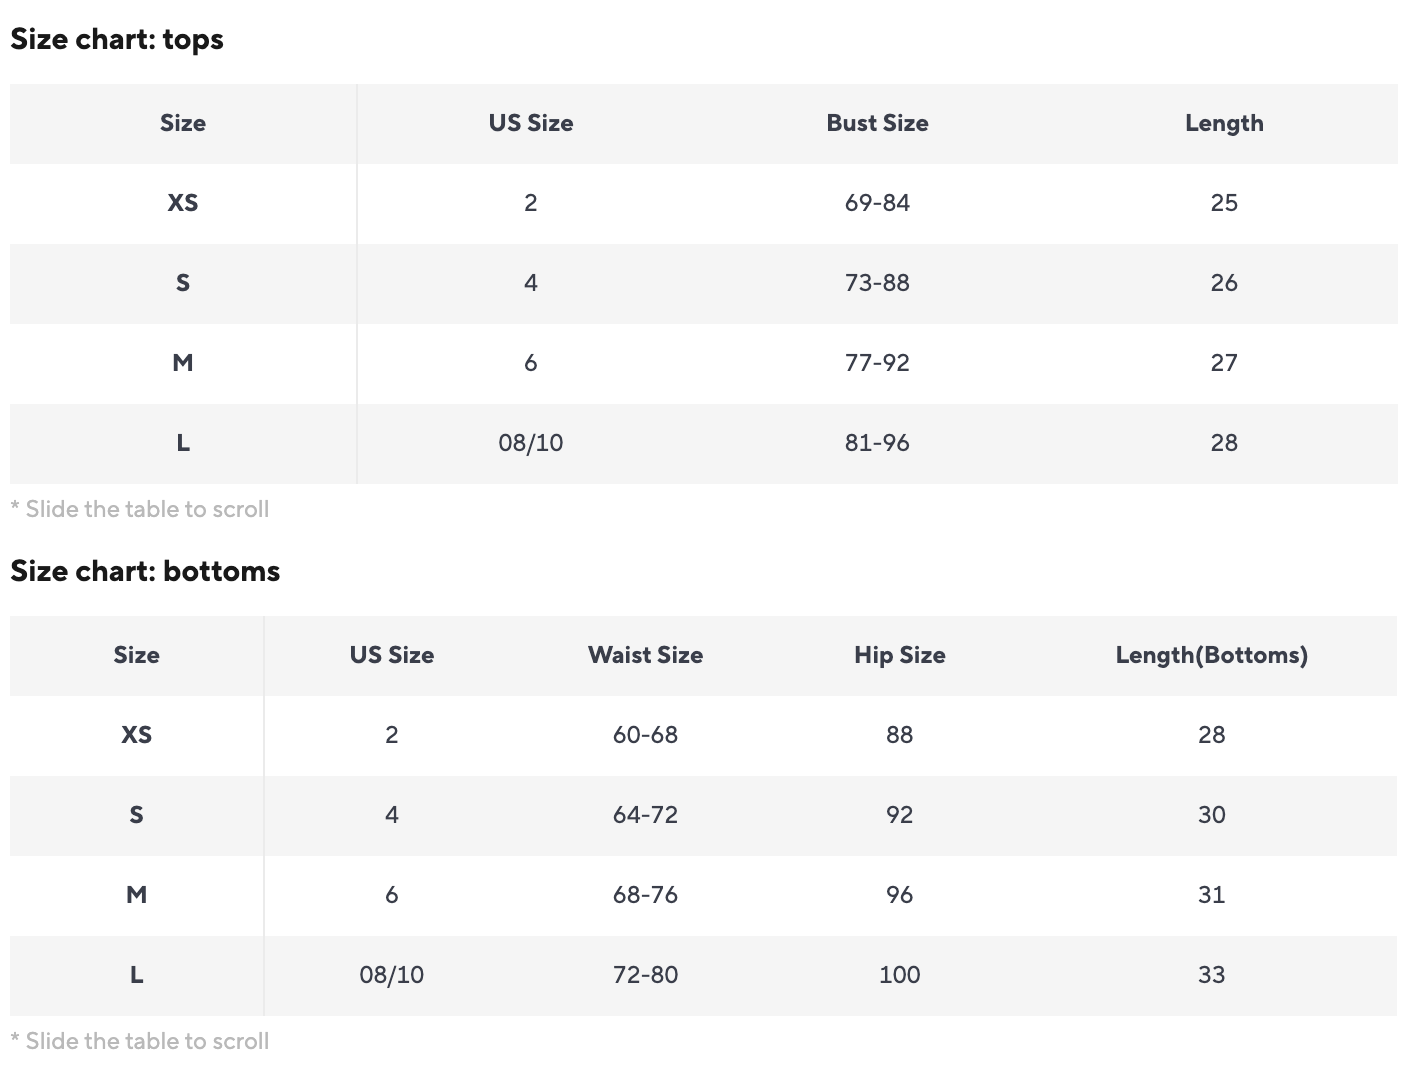Click the Hip Size column header
Image resolution: width=1408 pixels, height=1068 pixels.
(899, 655)
